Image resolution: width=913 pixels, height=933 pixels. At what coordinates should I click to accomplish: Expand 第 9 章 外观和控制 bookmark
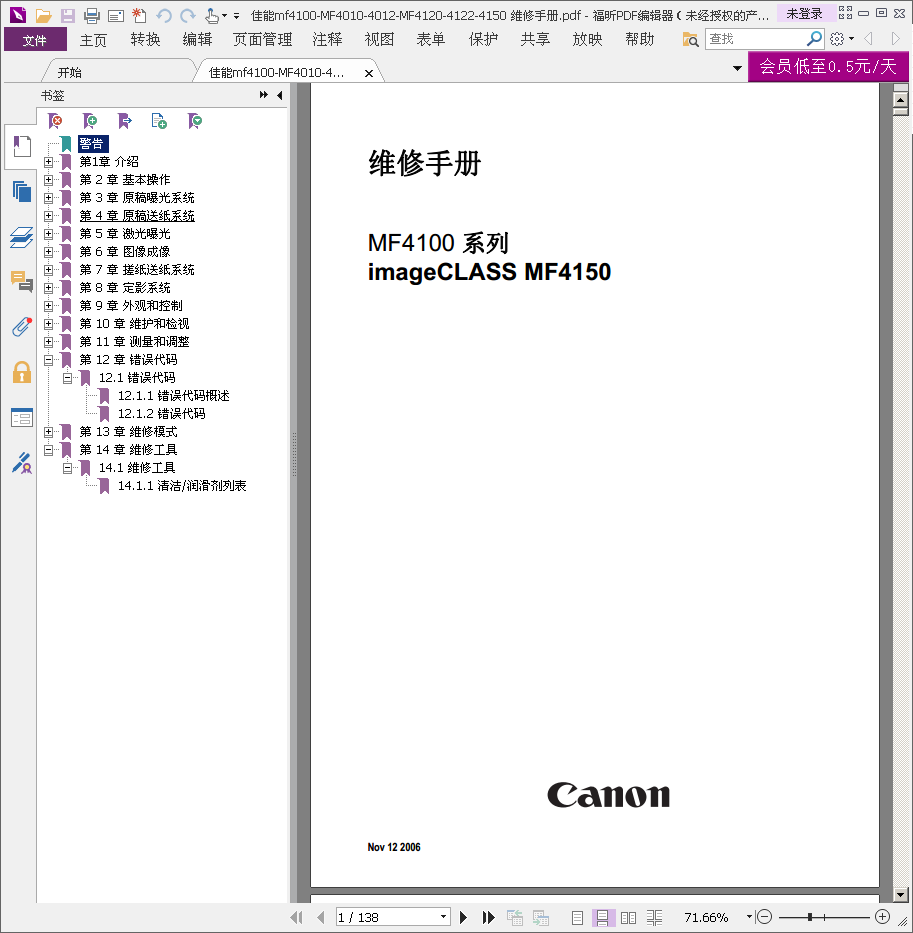click(x=49, y=305)
